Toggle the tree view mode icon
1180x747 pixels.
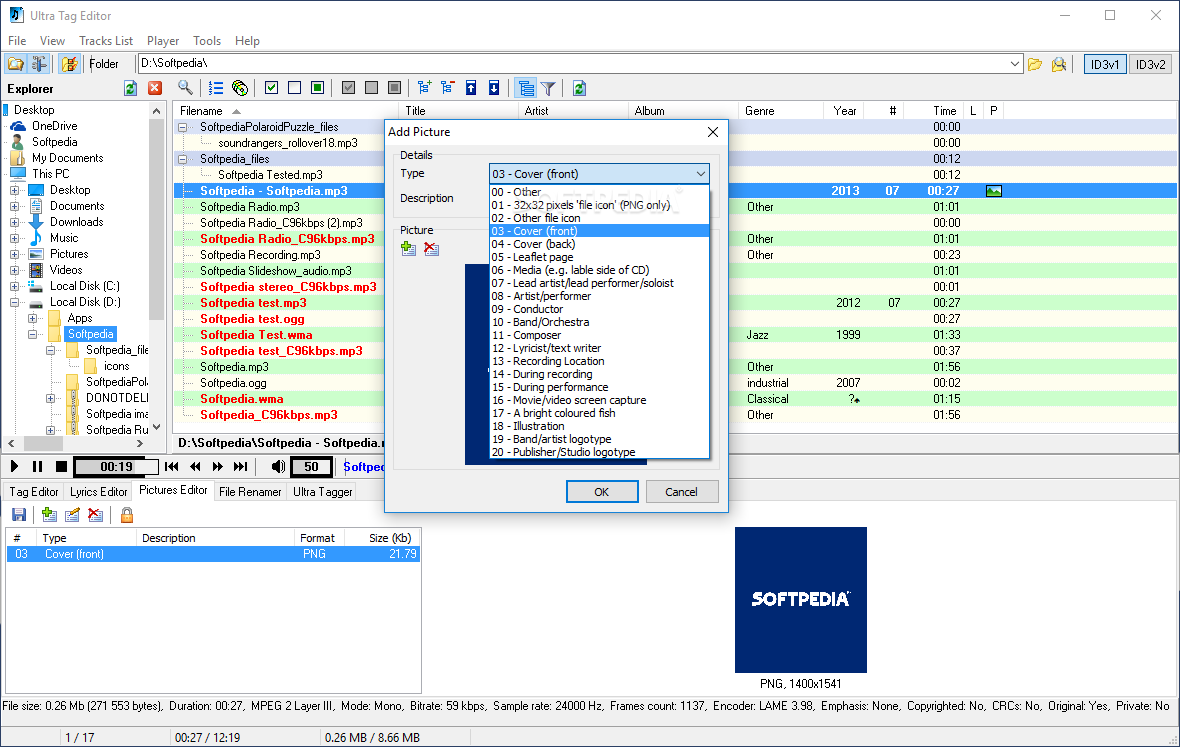[x=526, y=88]
